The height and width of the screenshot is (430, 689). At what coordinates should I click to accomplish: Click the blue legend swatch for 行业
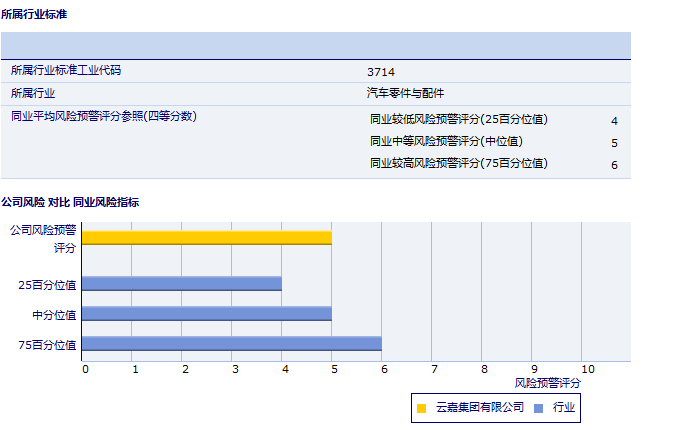(x=538, y=408)
